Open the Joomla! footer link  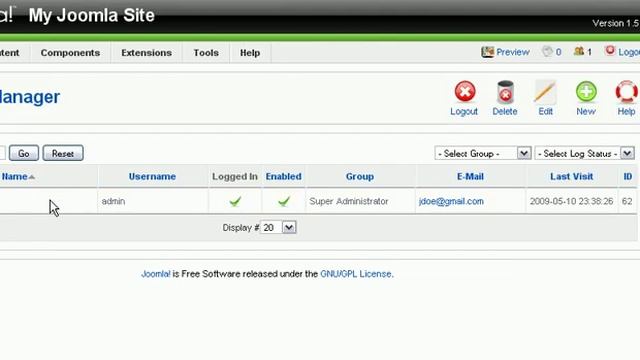(156, 274)
